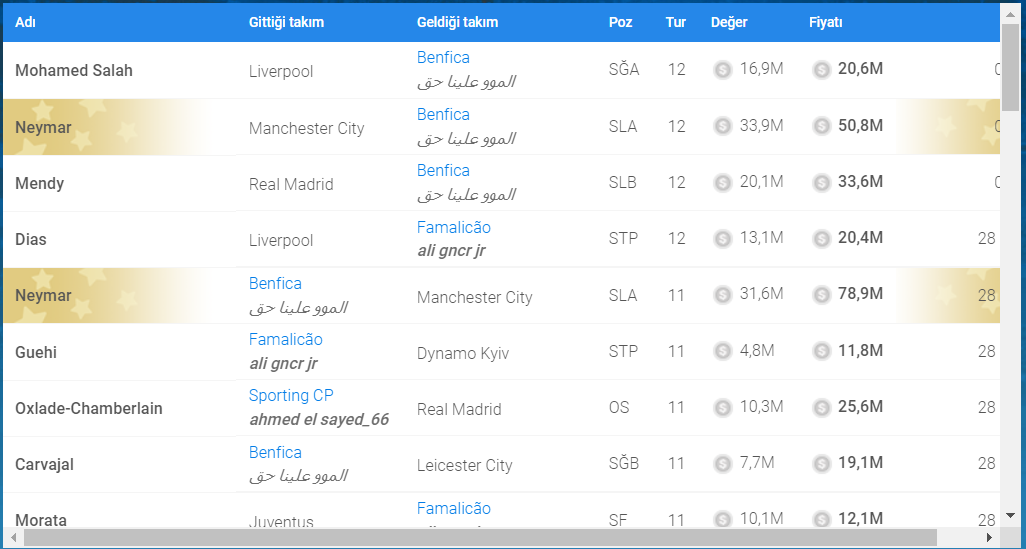The height and width of the screenshot is (549, 1026).
Task: Click coin icon next to 78,9M price
Action: pos(821,295)
